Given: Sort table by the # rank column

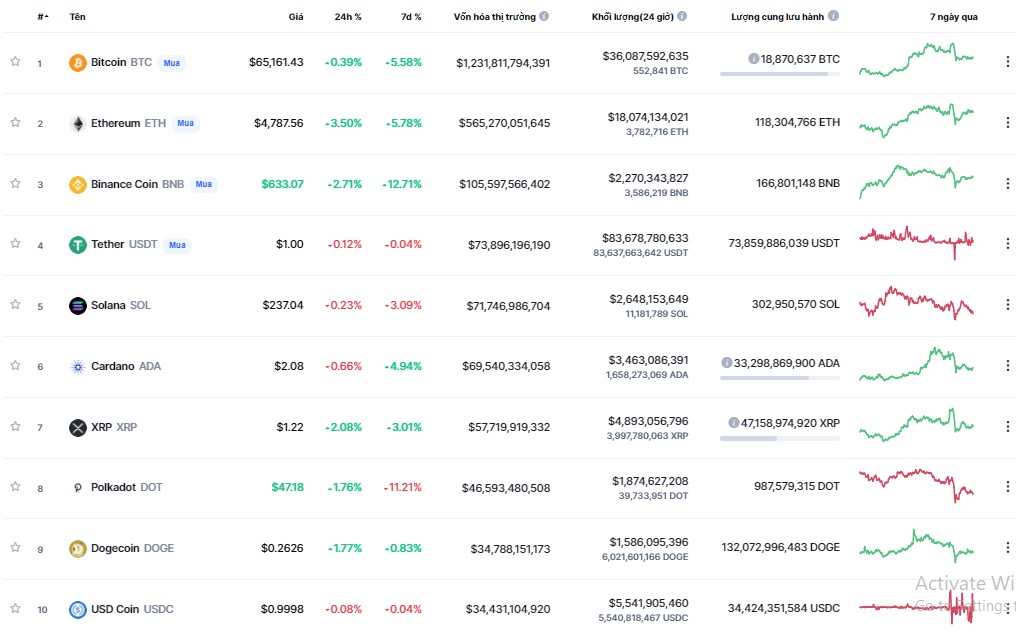Looking at the screenshot, I should click(43, 16).
